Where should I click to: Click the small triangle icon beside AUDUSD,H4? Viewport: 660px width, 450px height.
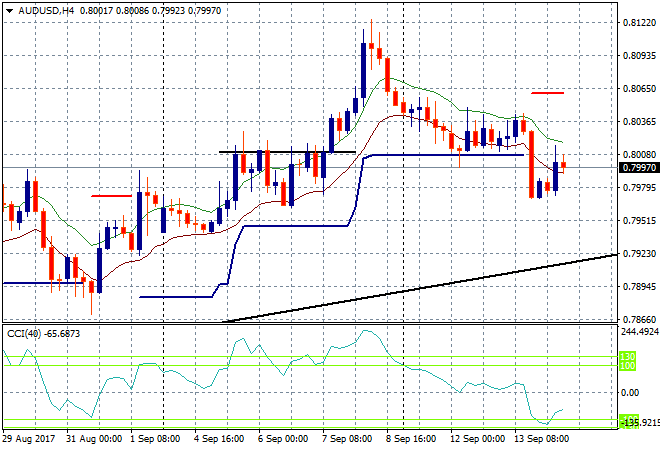click(7, 9)
